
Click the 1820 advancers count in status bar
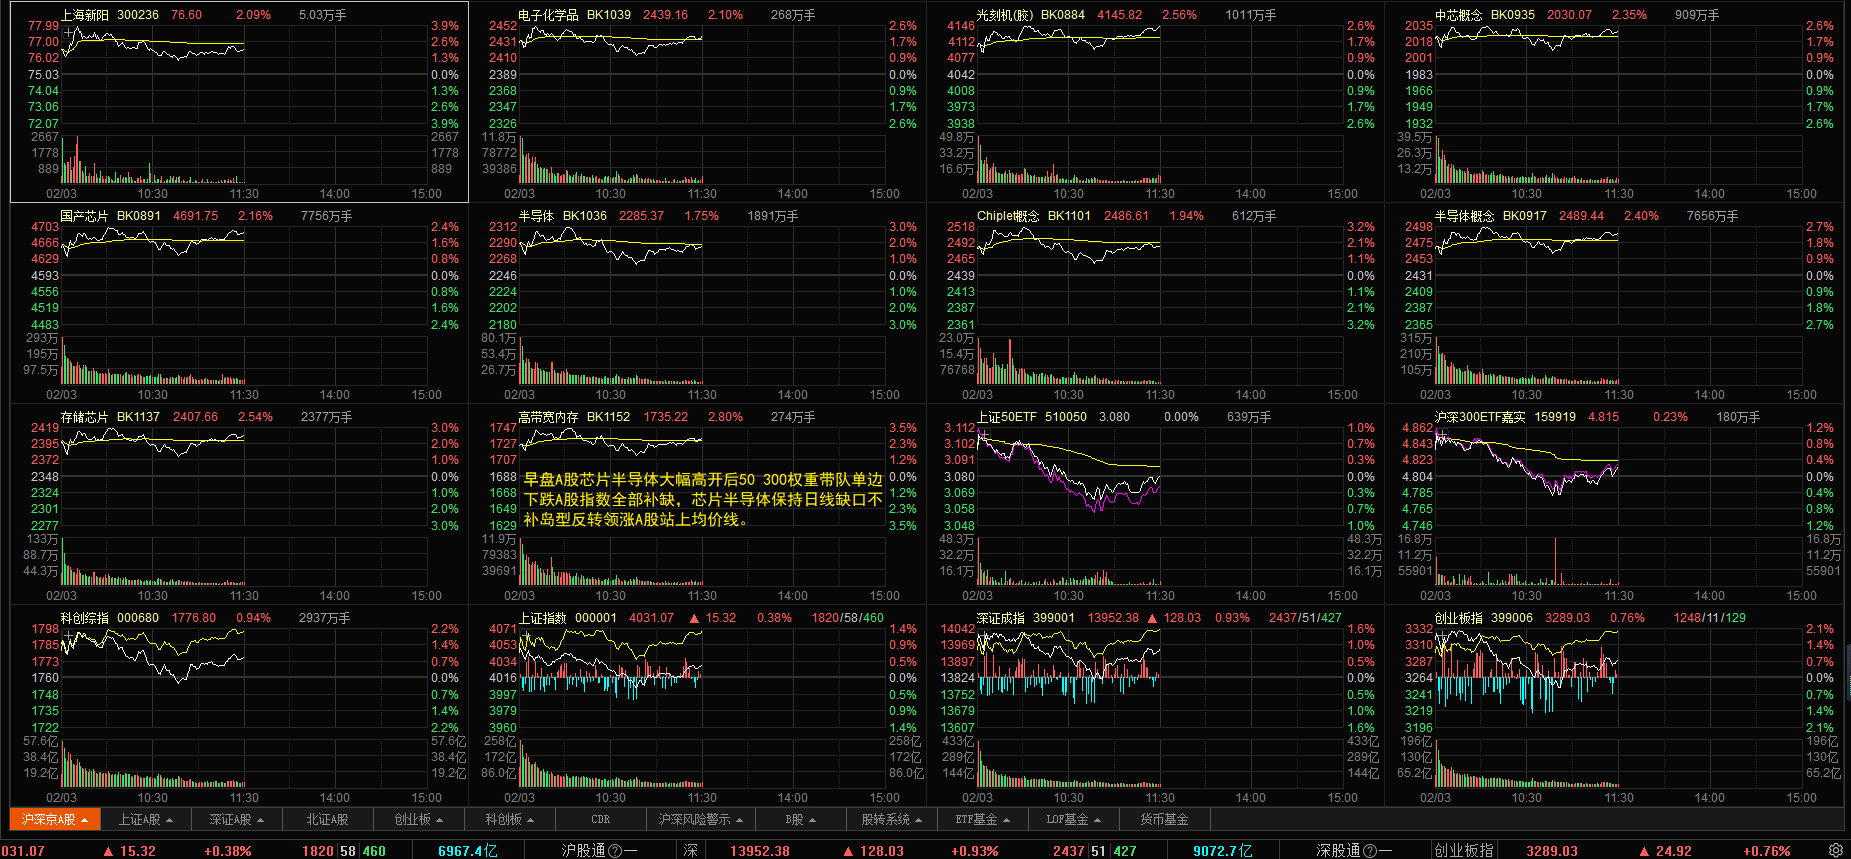(318, 851)
